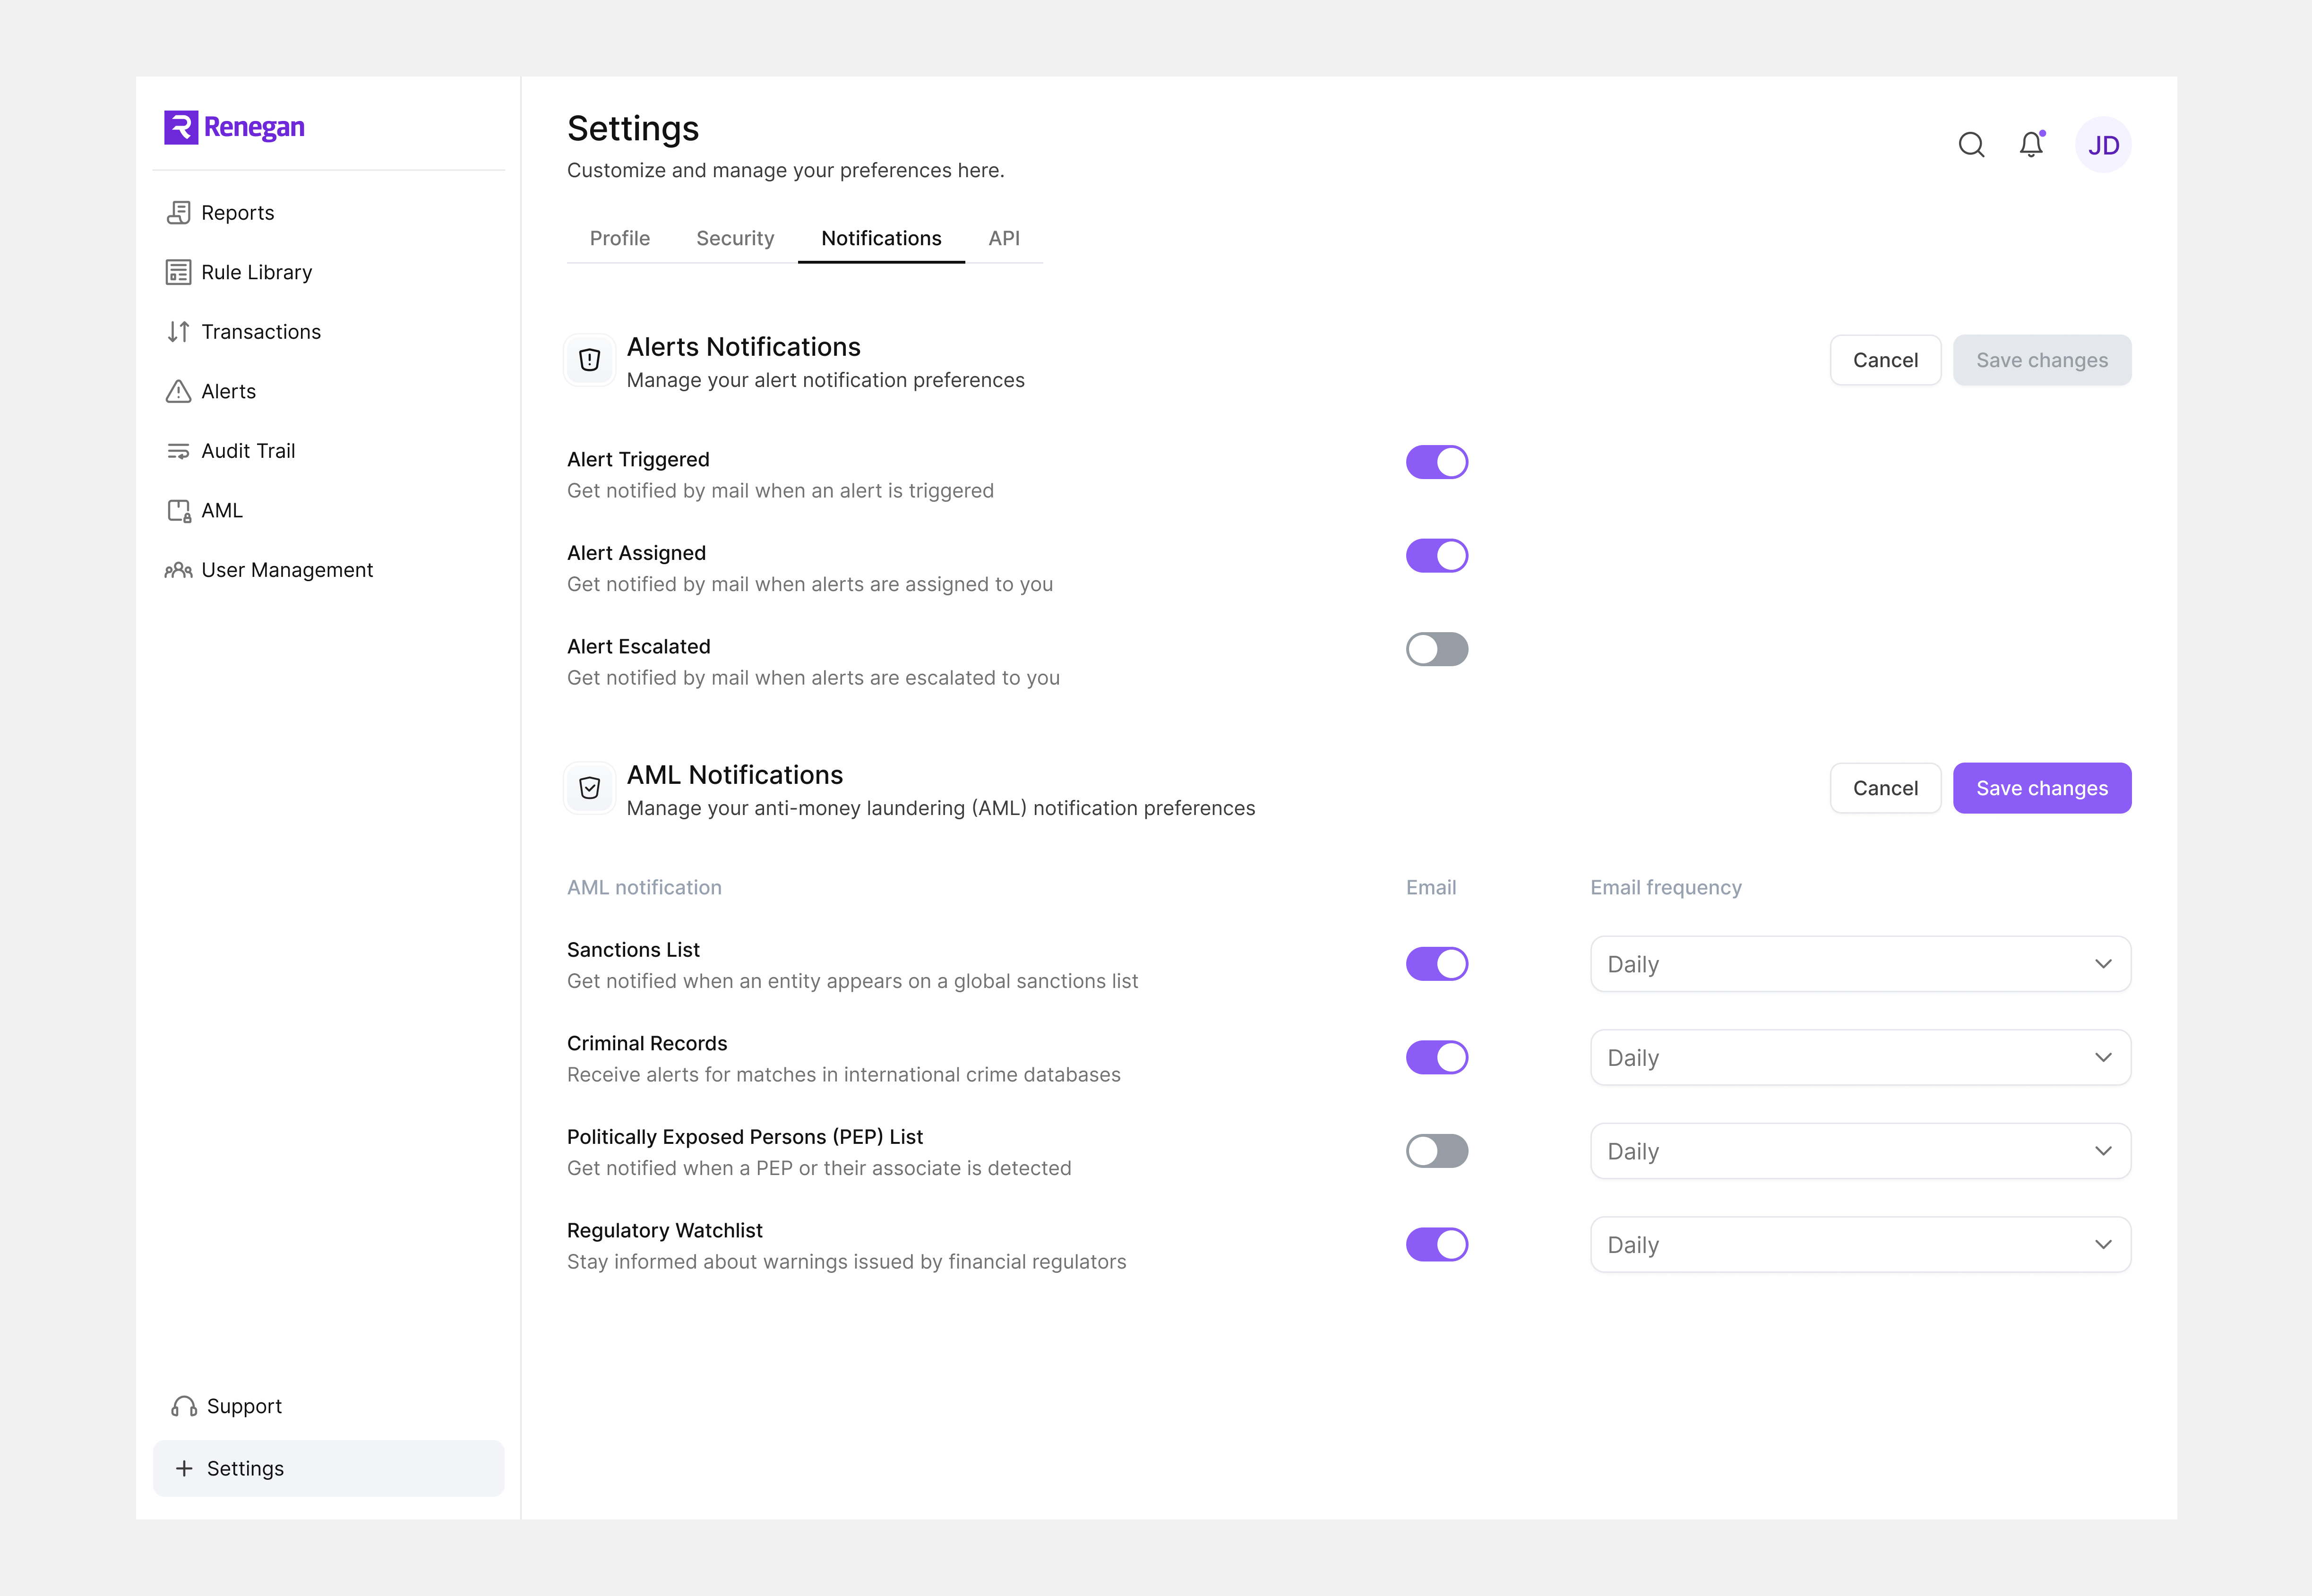
Task: Click the Alerts Notifications shield icon
Action: [590, 360]
